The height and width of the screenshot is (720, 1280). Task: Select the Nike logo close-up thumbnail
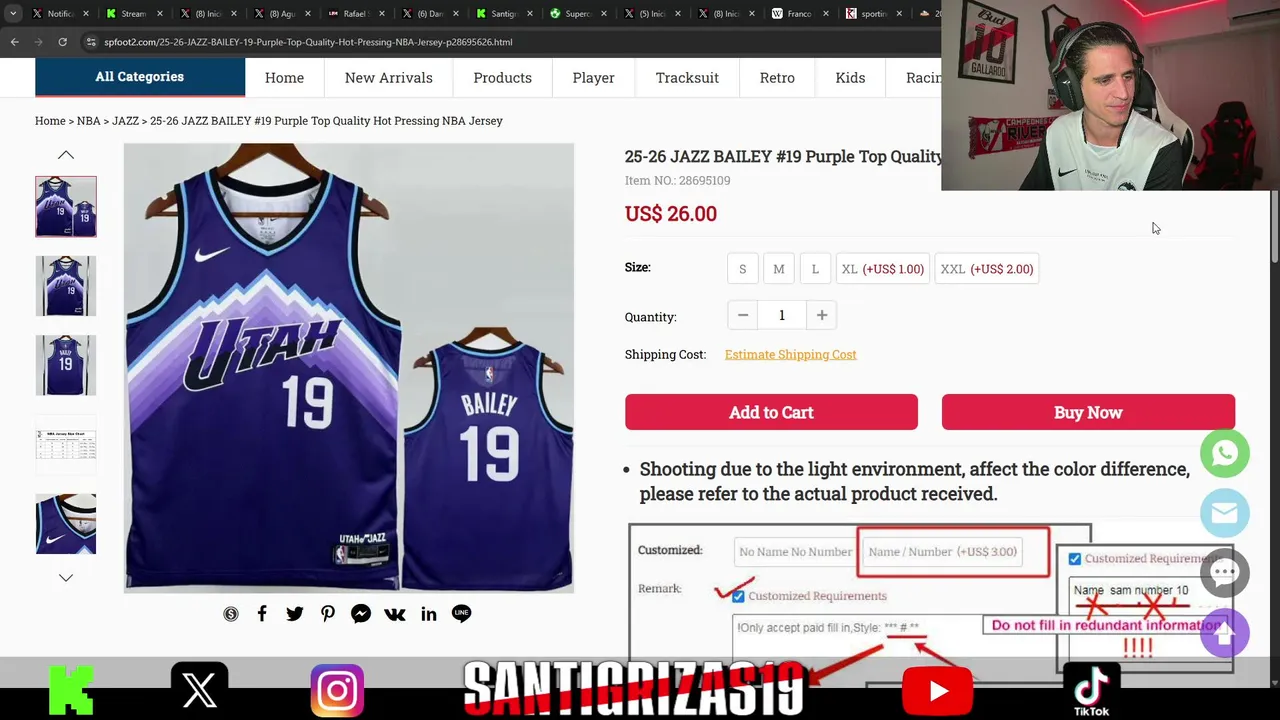pos(66,524)
